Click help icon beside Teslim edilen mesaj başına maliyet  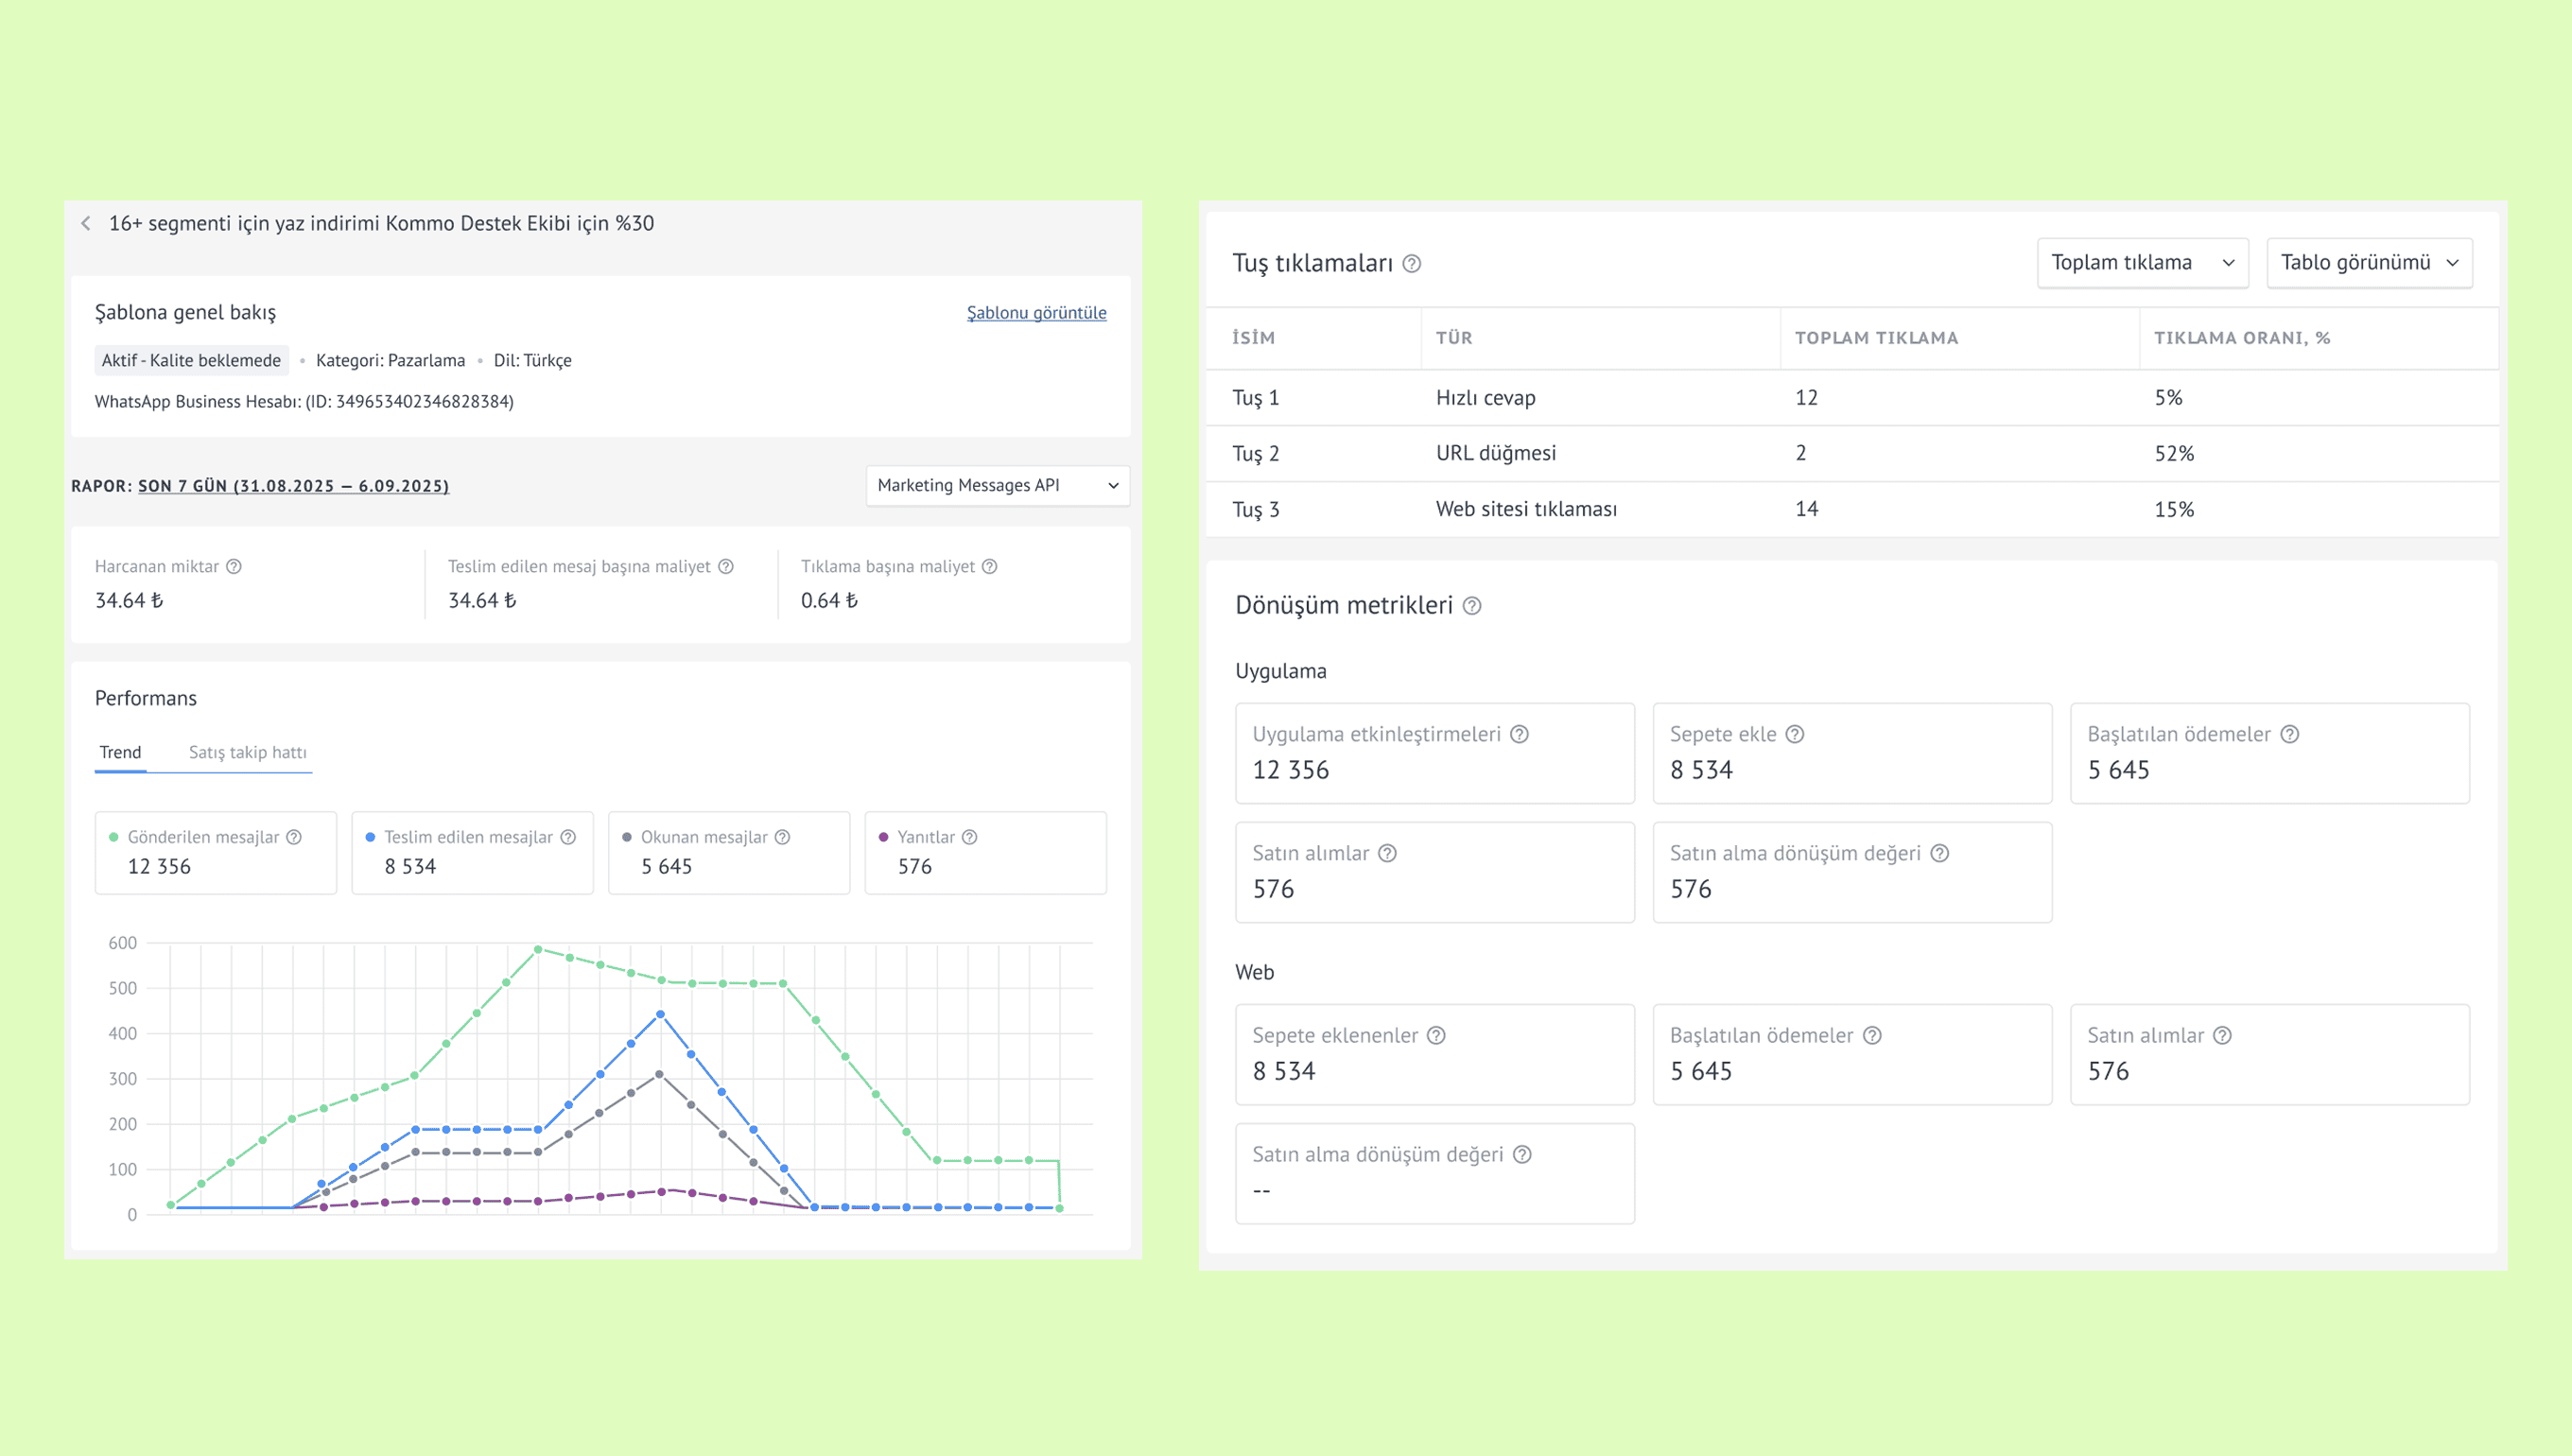click(x=726, y=567)
